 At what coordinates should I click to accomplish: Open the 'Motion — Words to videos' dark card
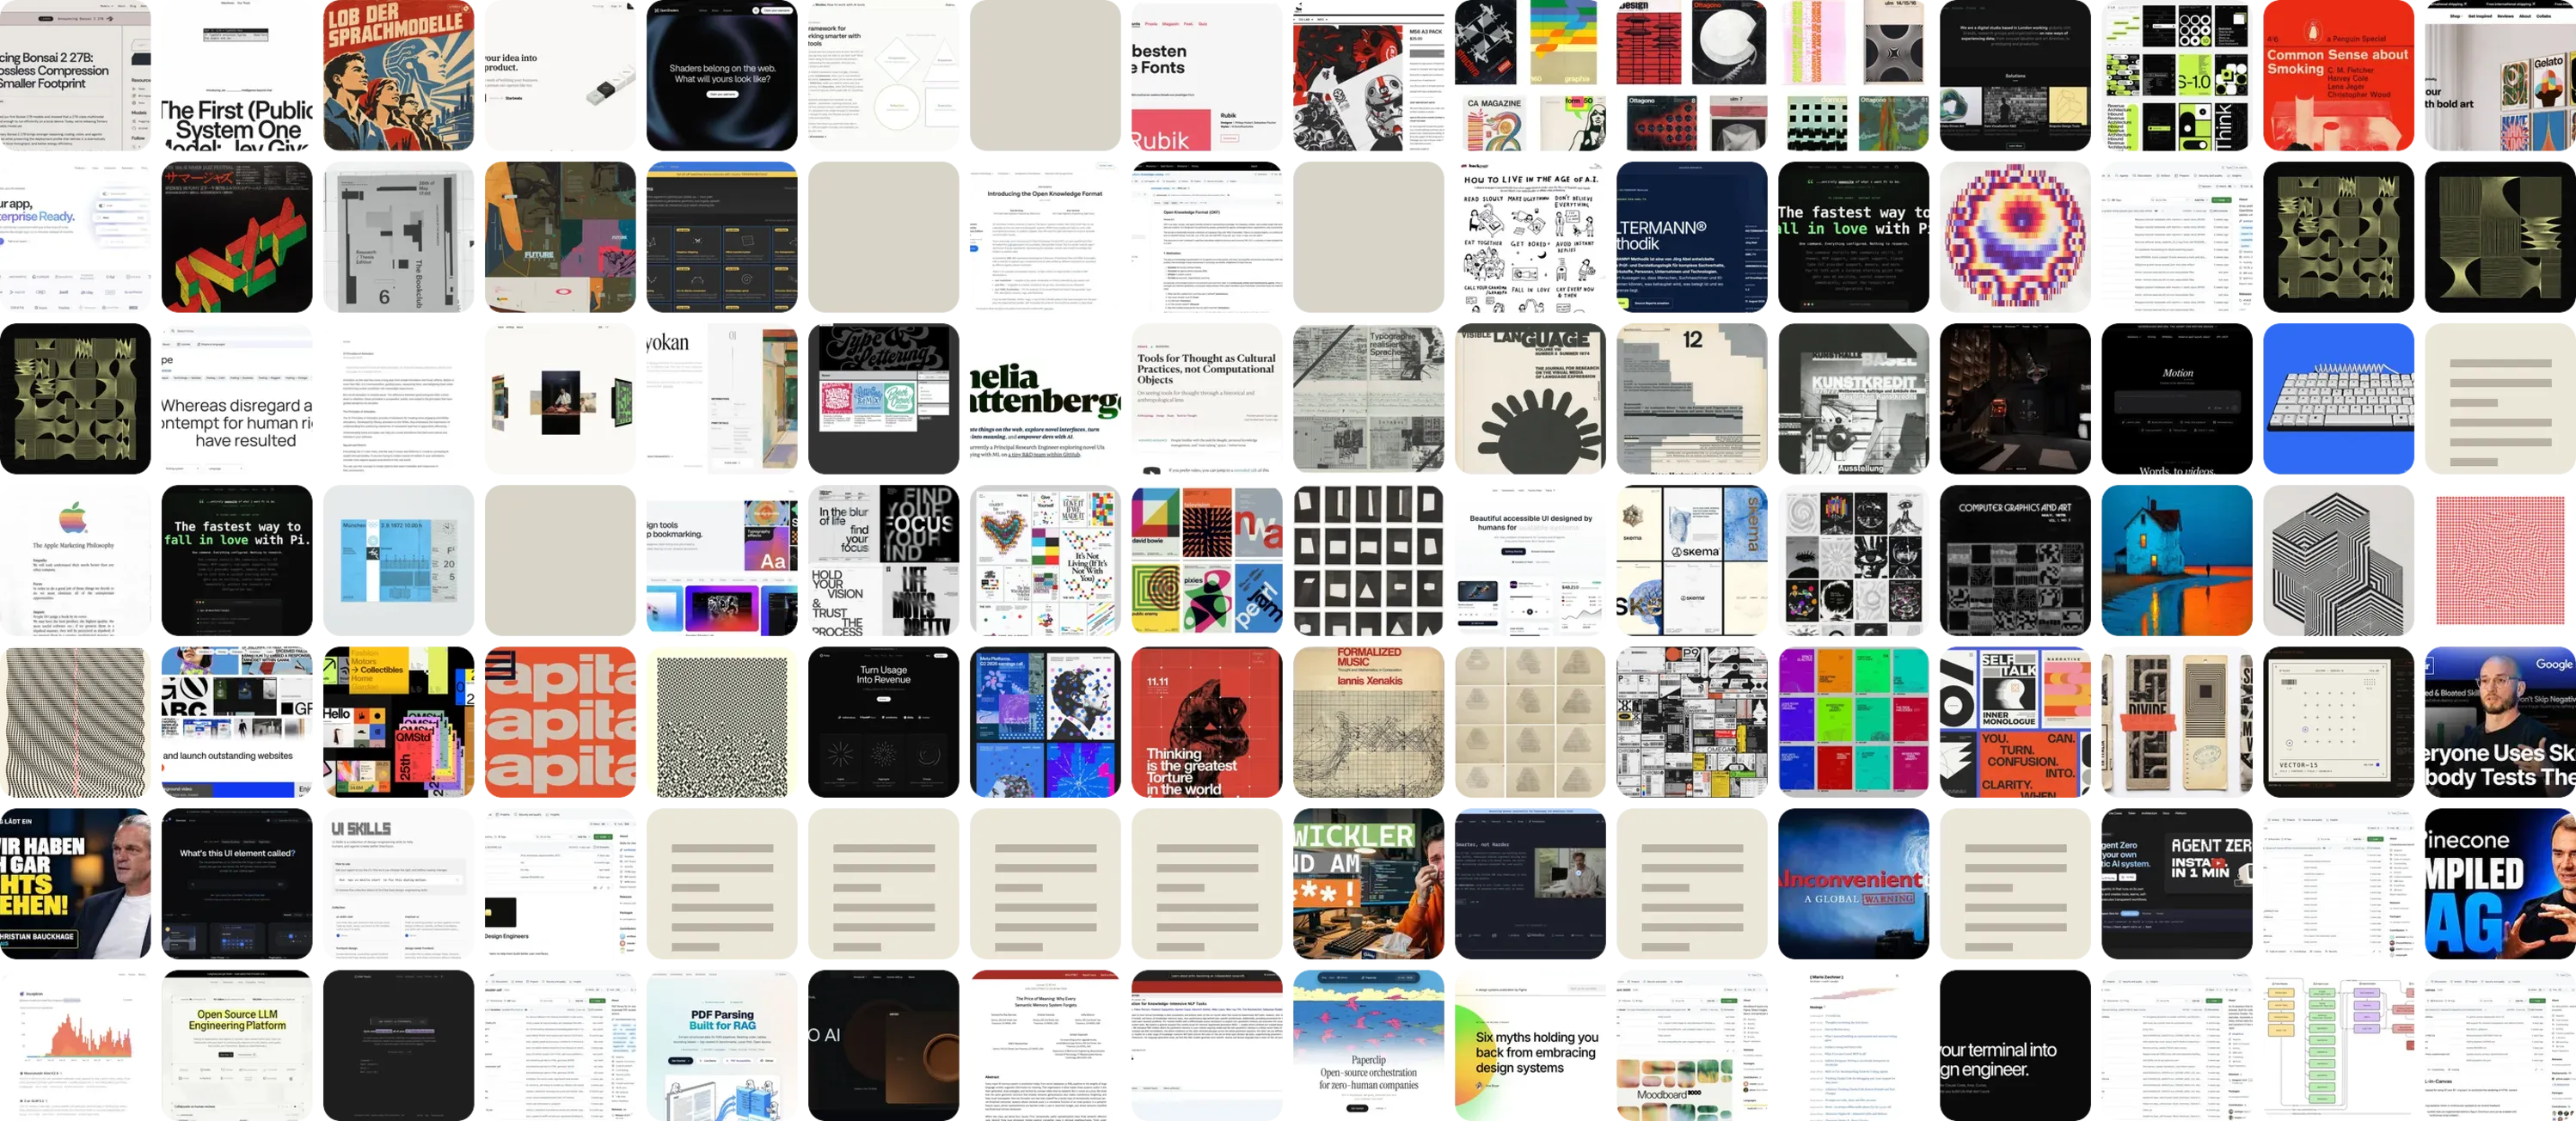[2177, 398]
